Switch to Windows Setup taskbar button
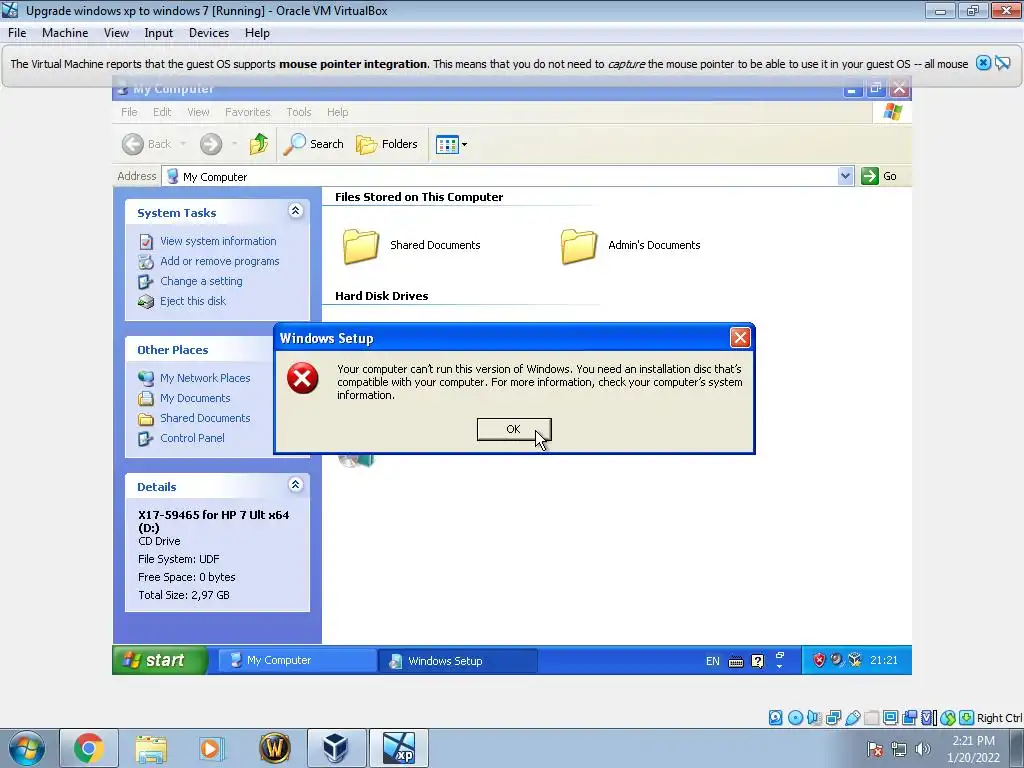 458,661
